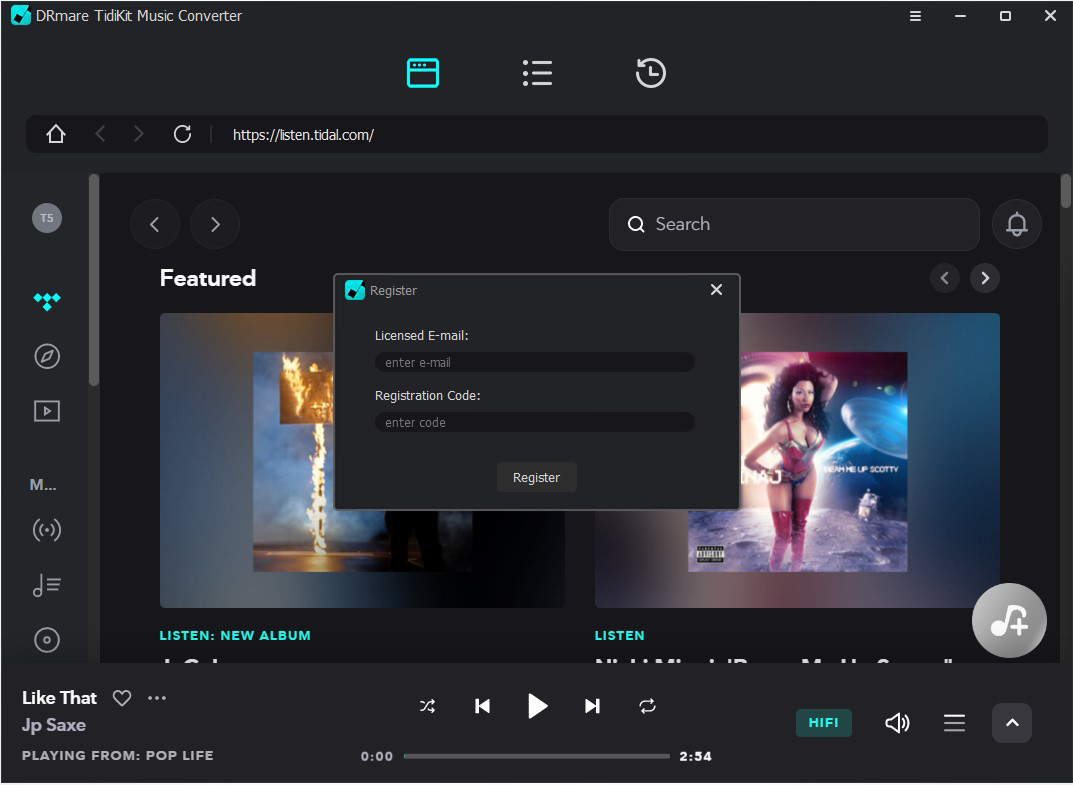This screenshot has height=785, width=1073.
Task: Skip to next track
Action: [593, 706]
